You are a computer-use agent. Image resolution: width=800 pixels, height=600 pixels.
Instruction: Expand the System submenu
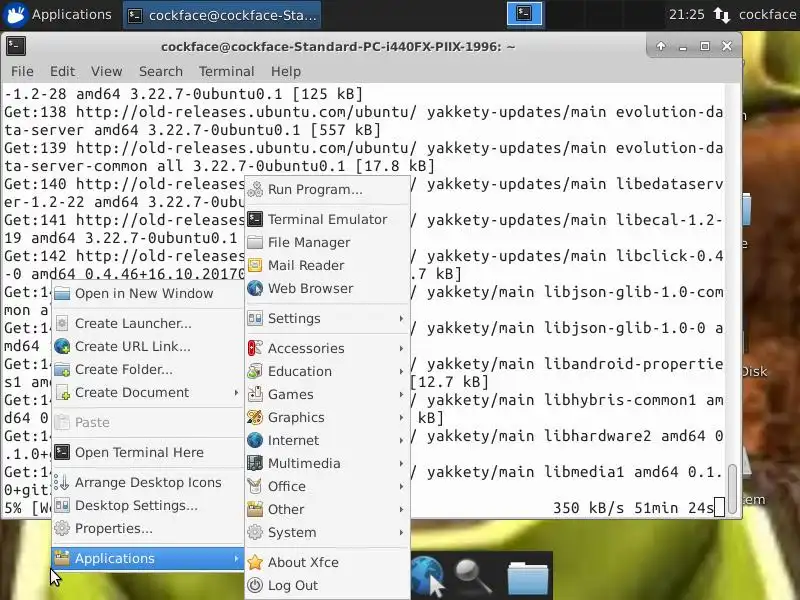pos(327,532)
